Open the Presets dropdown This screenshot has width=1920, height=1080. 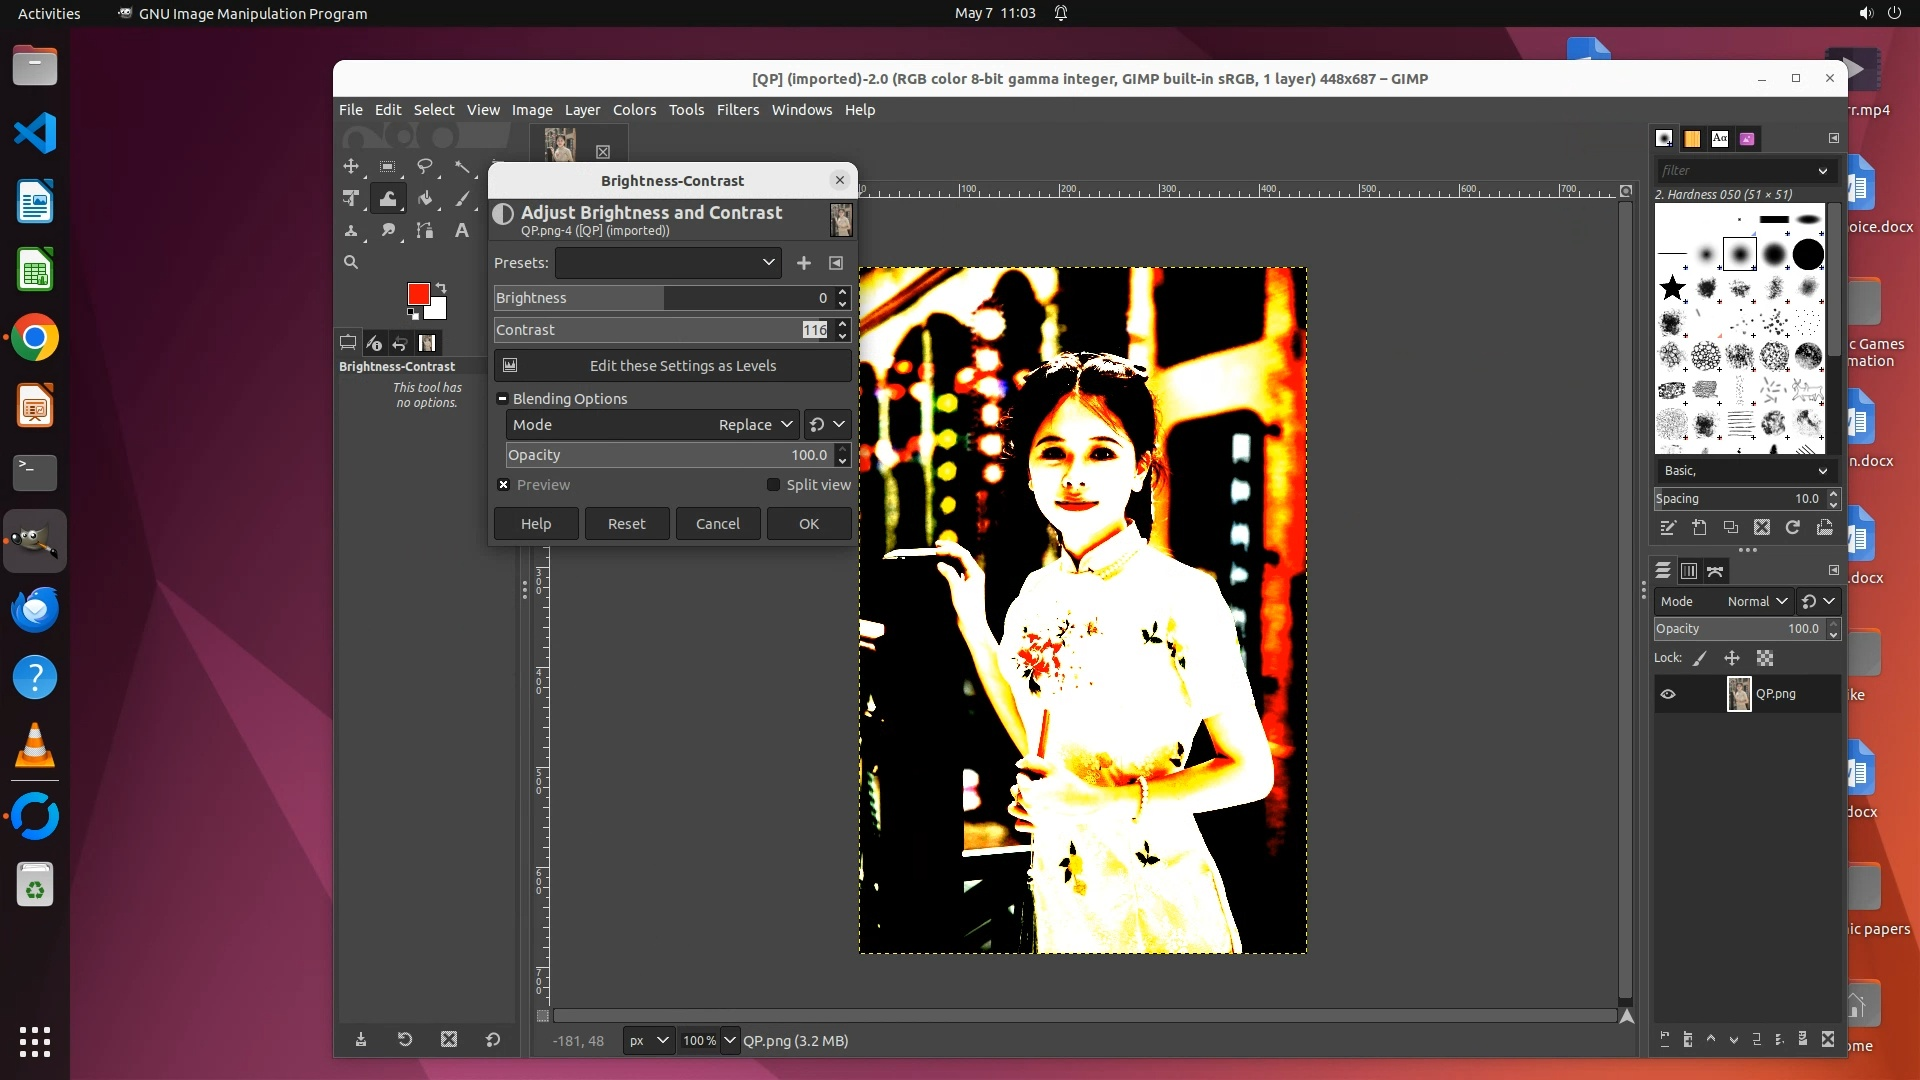tap(668, 263)
